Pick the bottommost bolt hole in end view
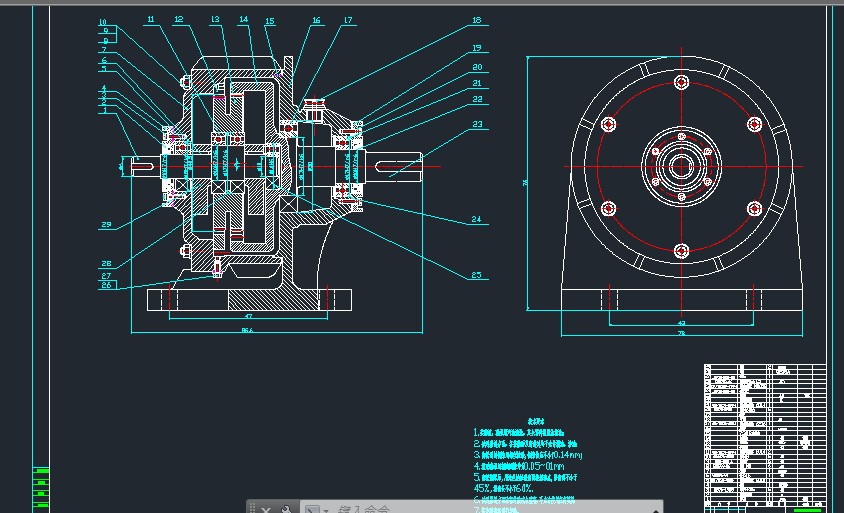Image resolution: width=844 pixels, height=513 pixels. tap(681, 251)
